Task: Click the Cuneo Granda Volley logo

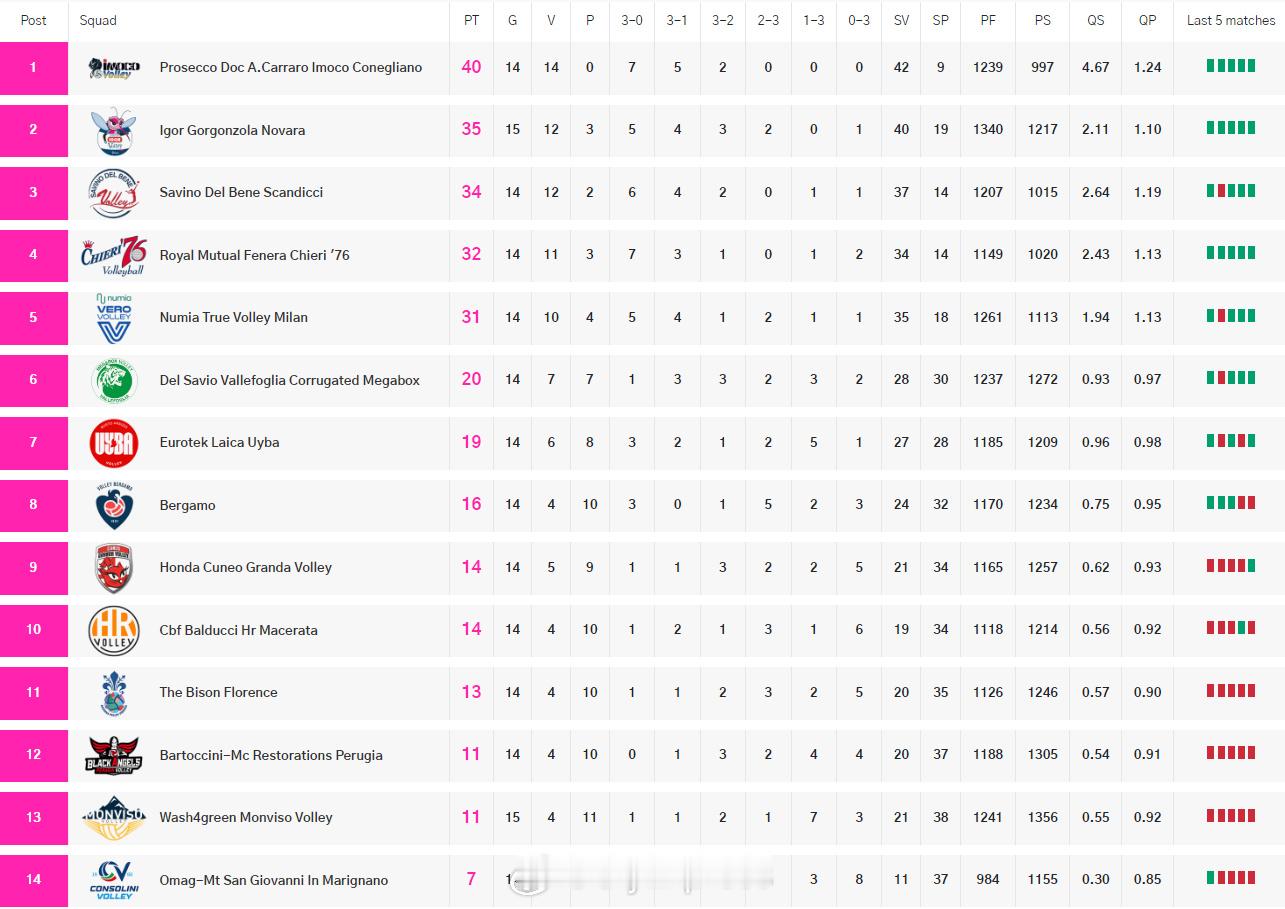Action: click(x=114, y=568)
